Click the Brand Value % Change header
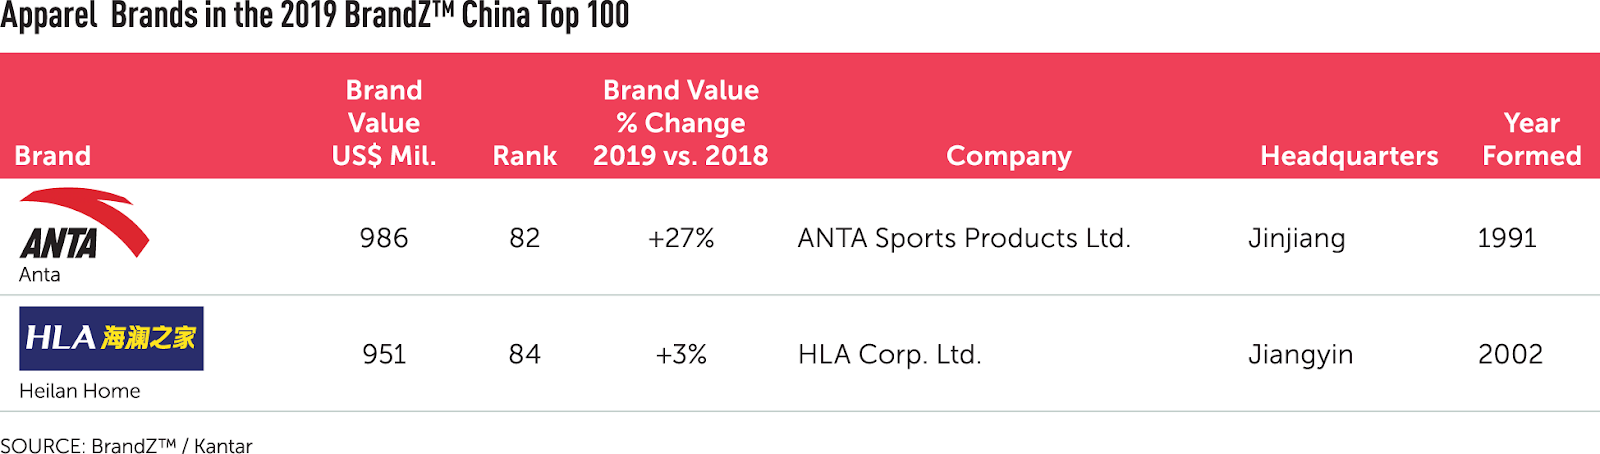Image resolution: width=1600 pixels, height=454 pixels. pos(681,123)
